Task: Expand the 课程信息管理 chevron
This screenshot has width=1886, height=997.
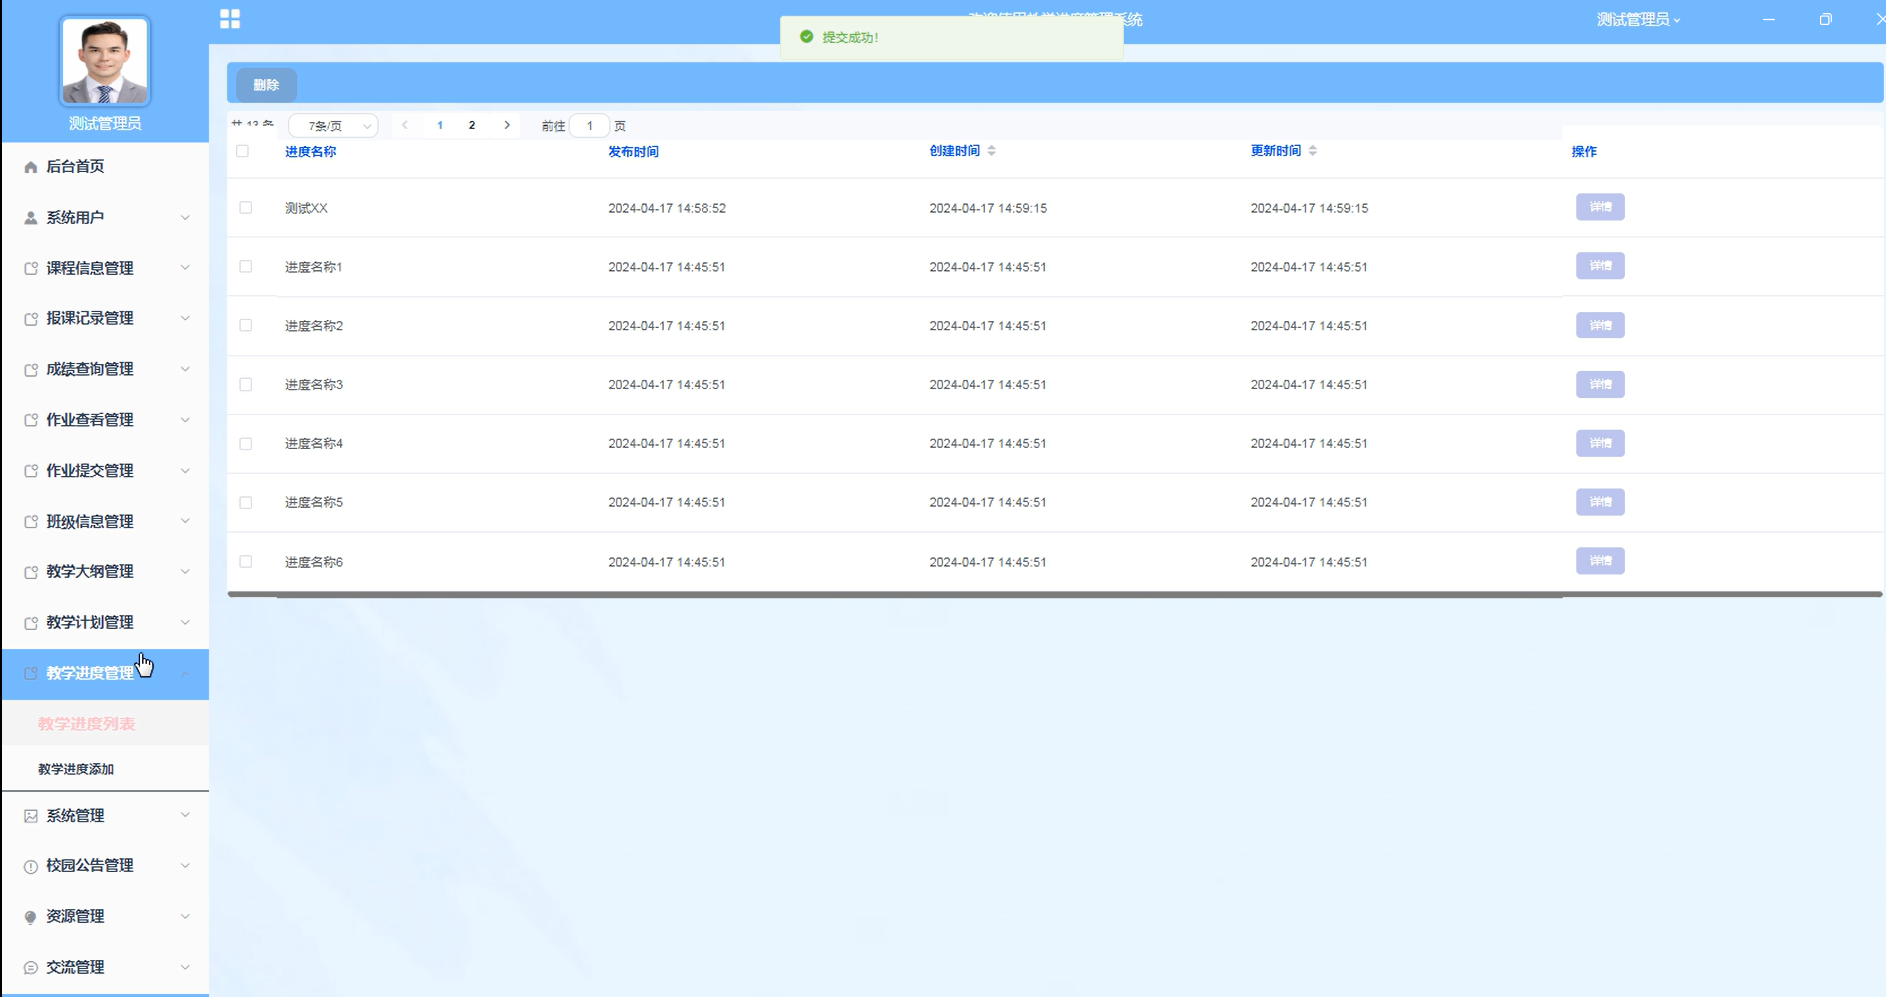Action: 185,268
